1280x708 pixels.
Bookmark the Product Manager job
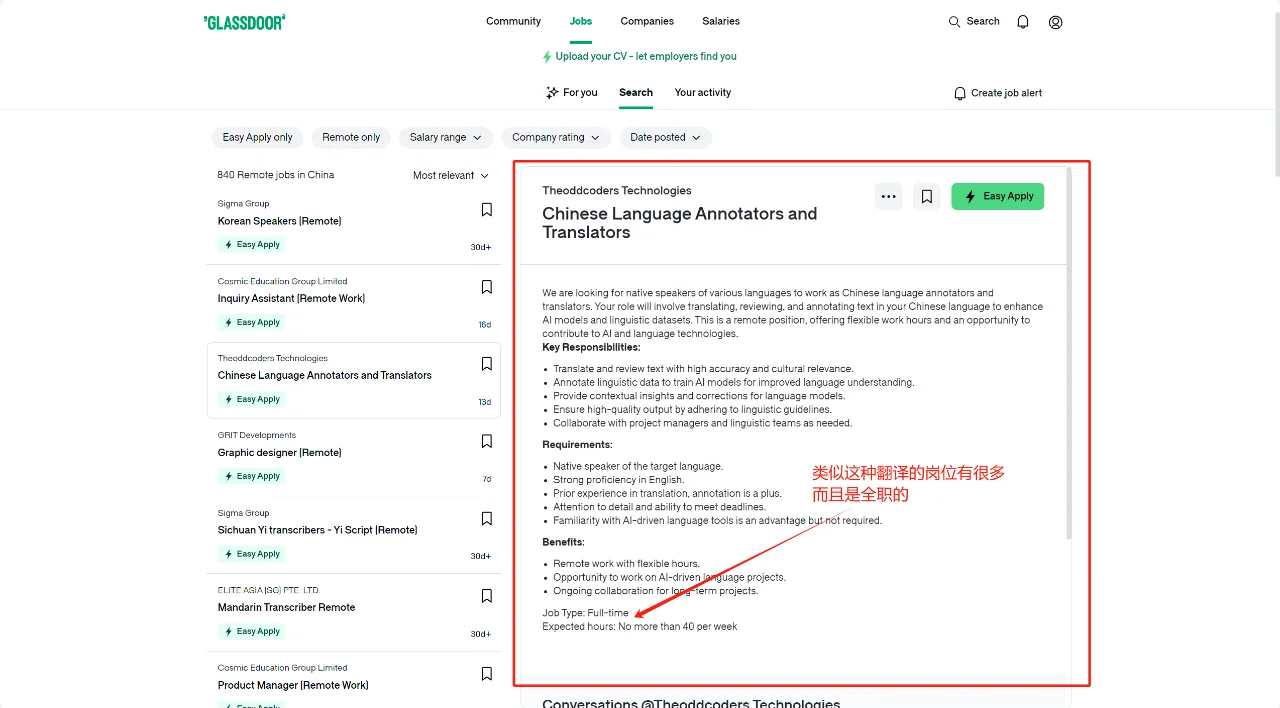pos(487,674)
